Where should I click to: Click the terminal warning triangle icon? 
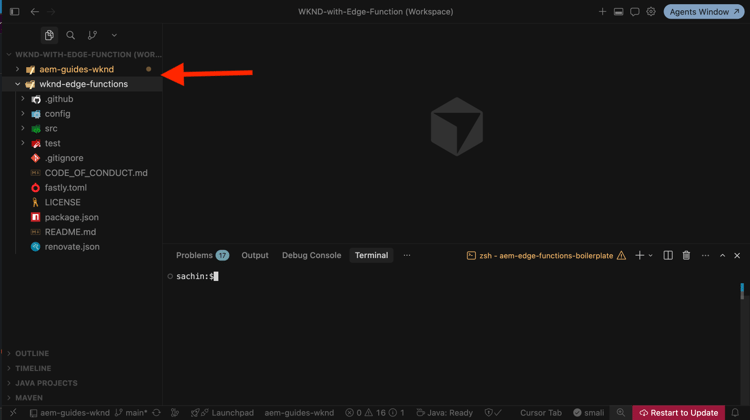click(621, 255)
